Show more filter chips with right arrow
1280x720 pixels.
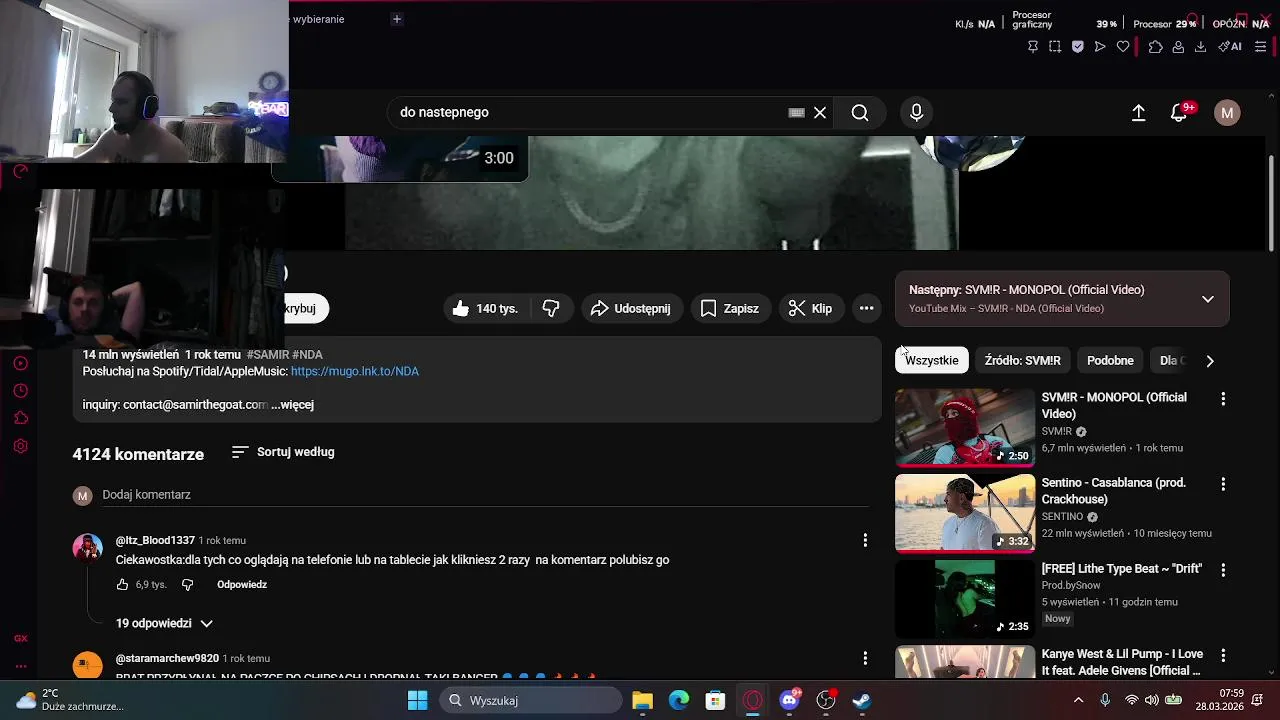point(1210,360)
